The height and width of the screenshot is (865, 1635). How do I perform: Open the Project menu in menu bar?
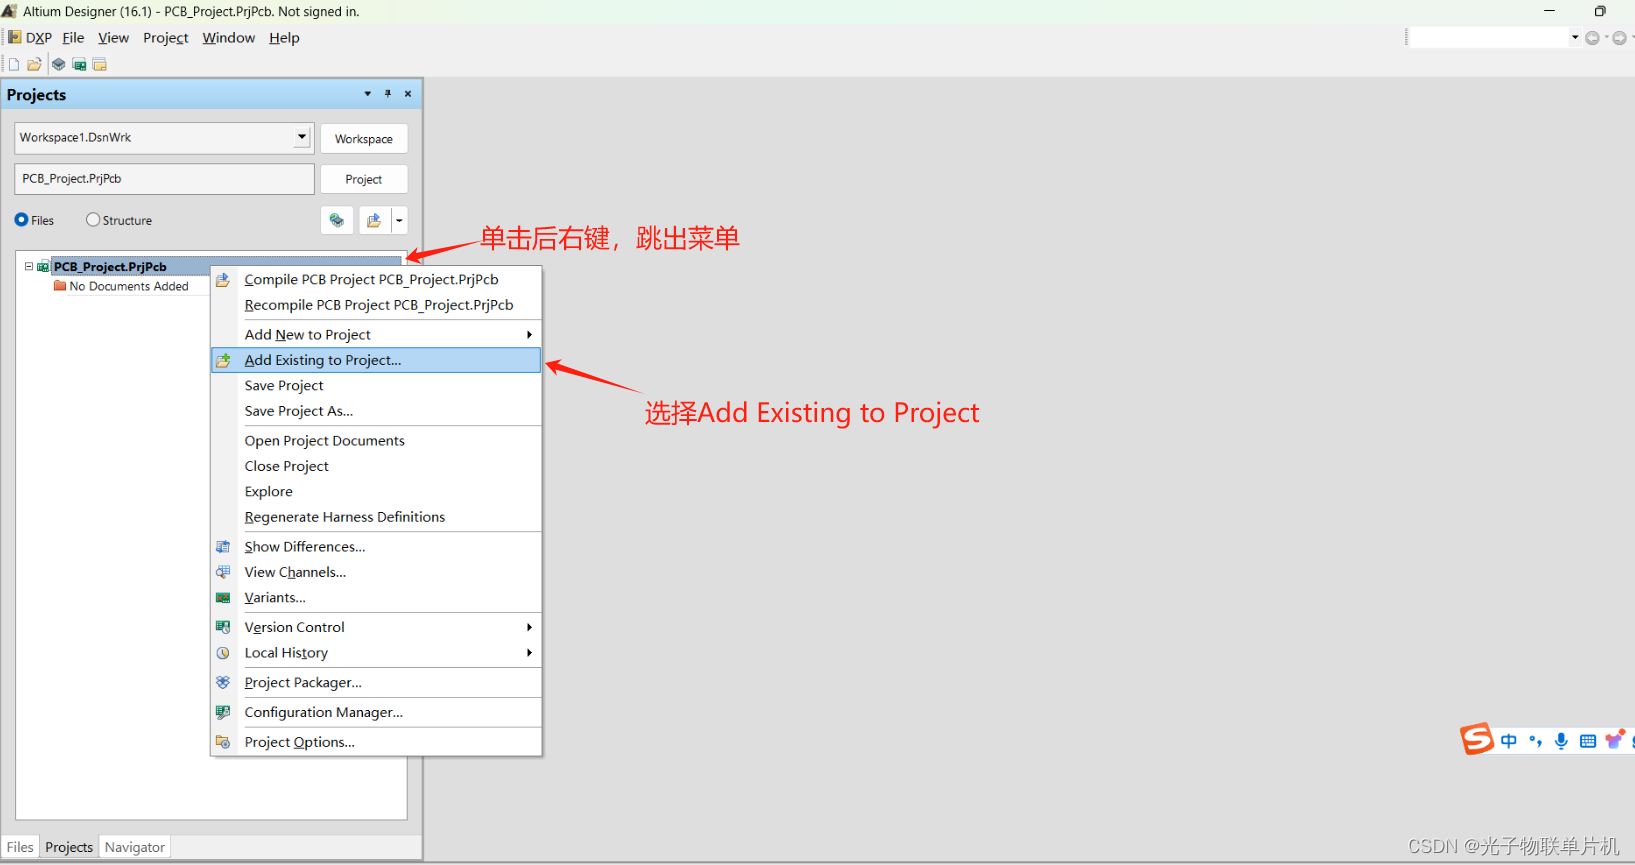[165, 38]
